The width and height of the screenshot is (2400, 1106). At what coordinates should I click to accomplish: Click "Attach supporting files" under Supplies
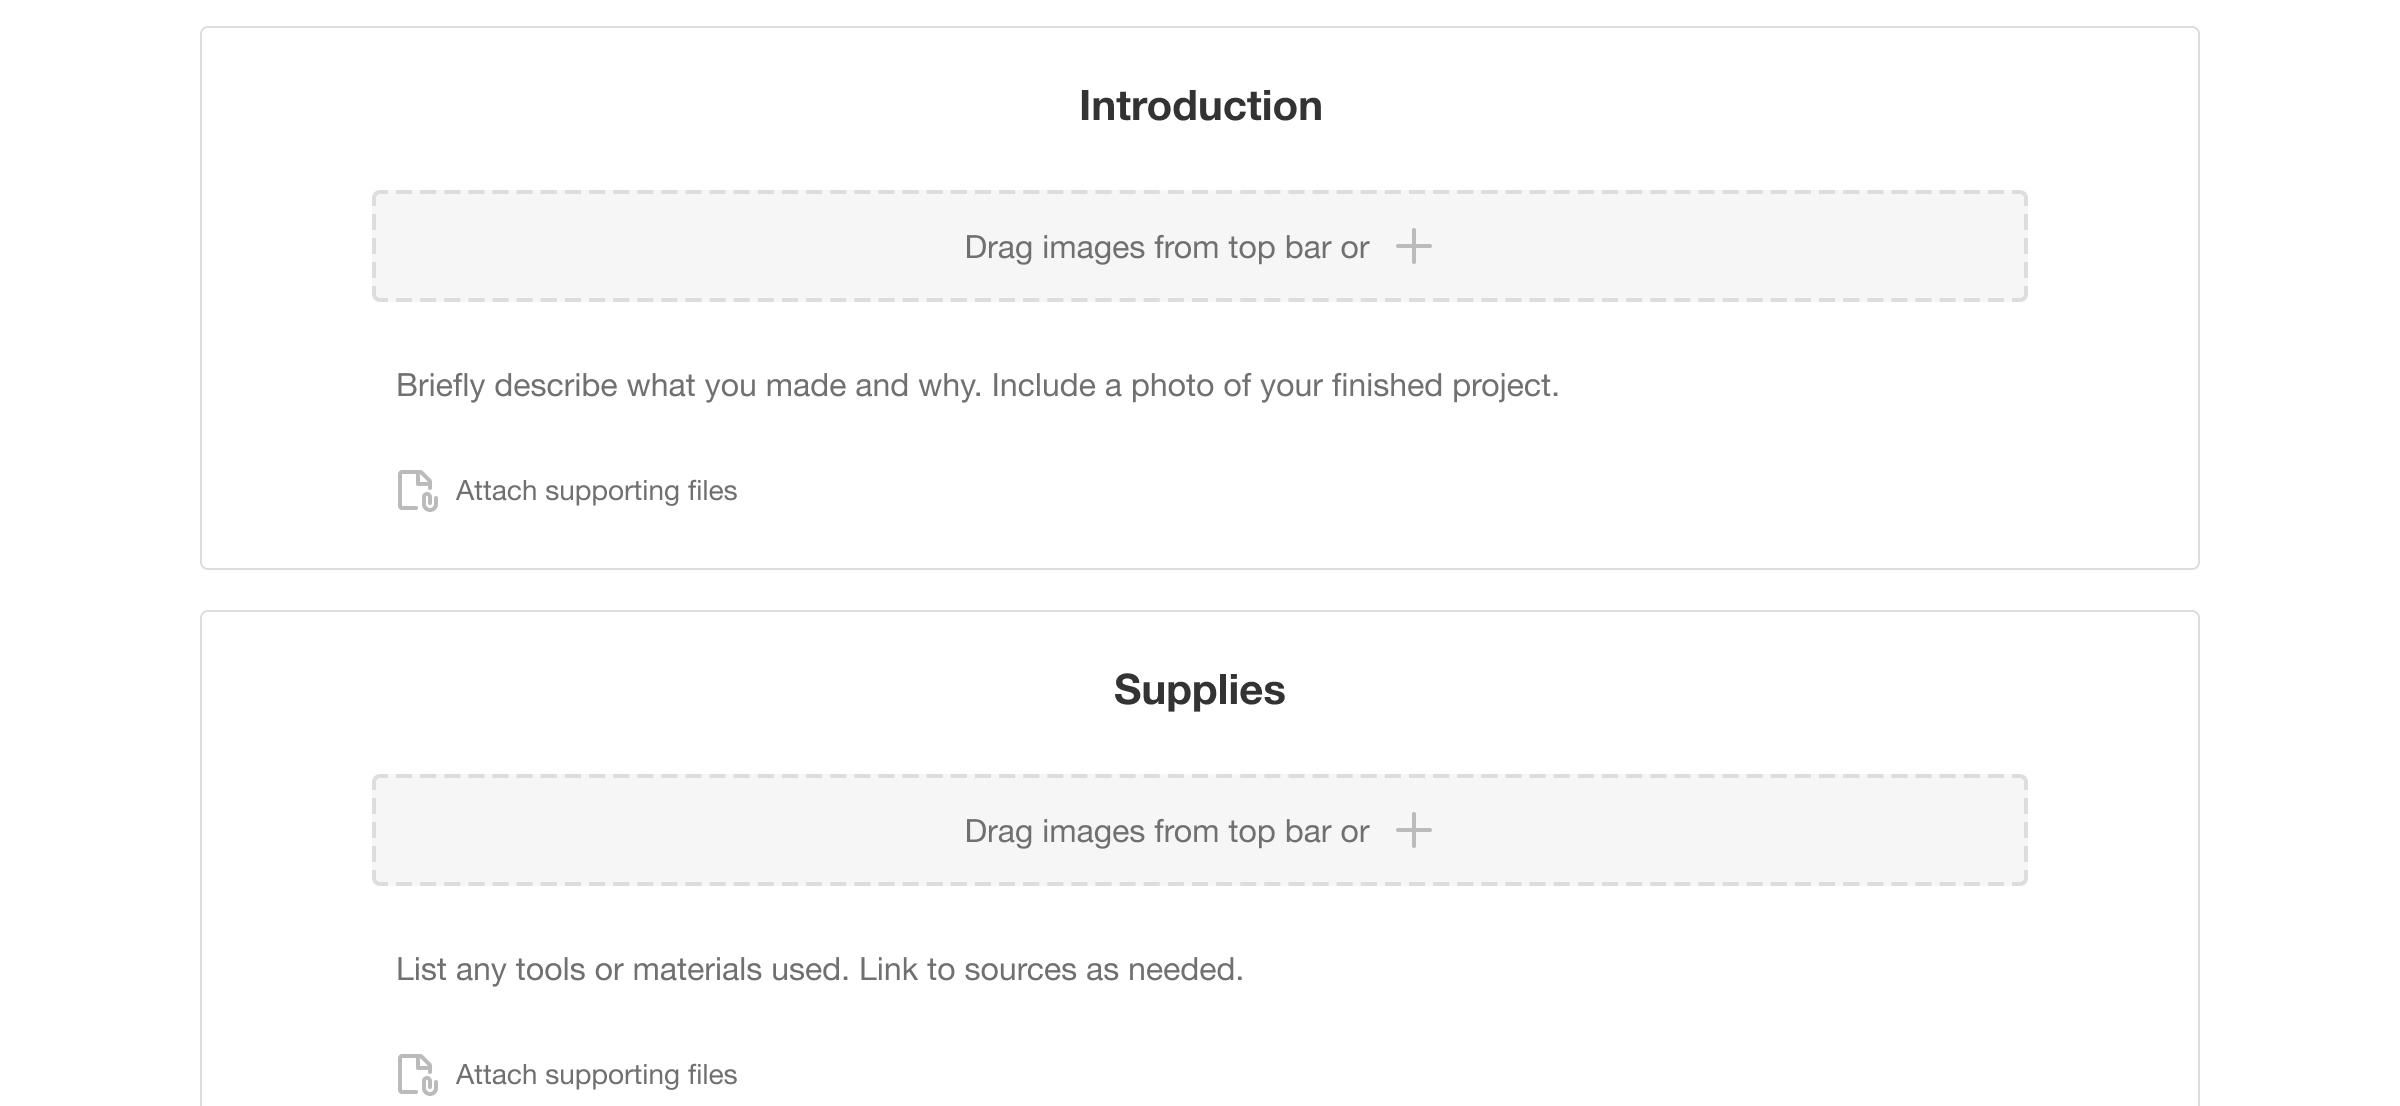[595, 1074]
